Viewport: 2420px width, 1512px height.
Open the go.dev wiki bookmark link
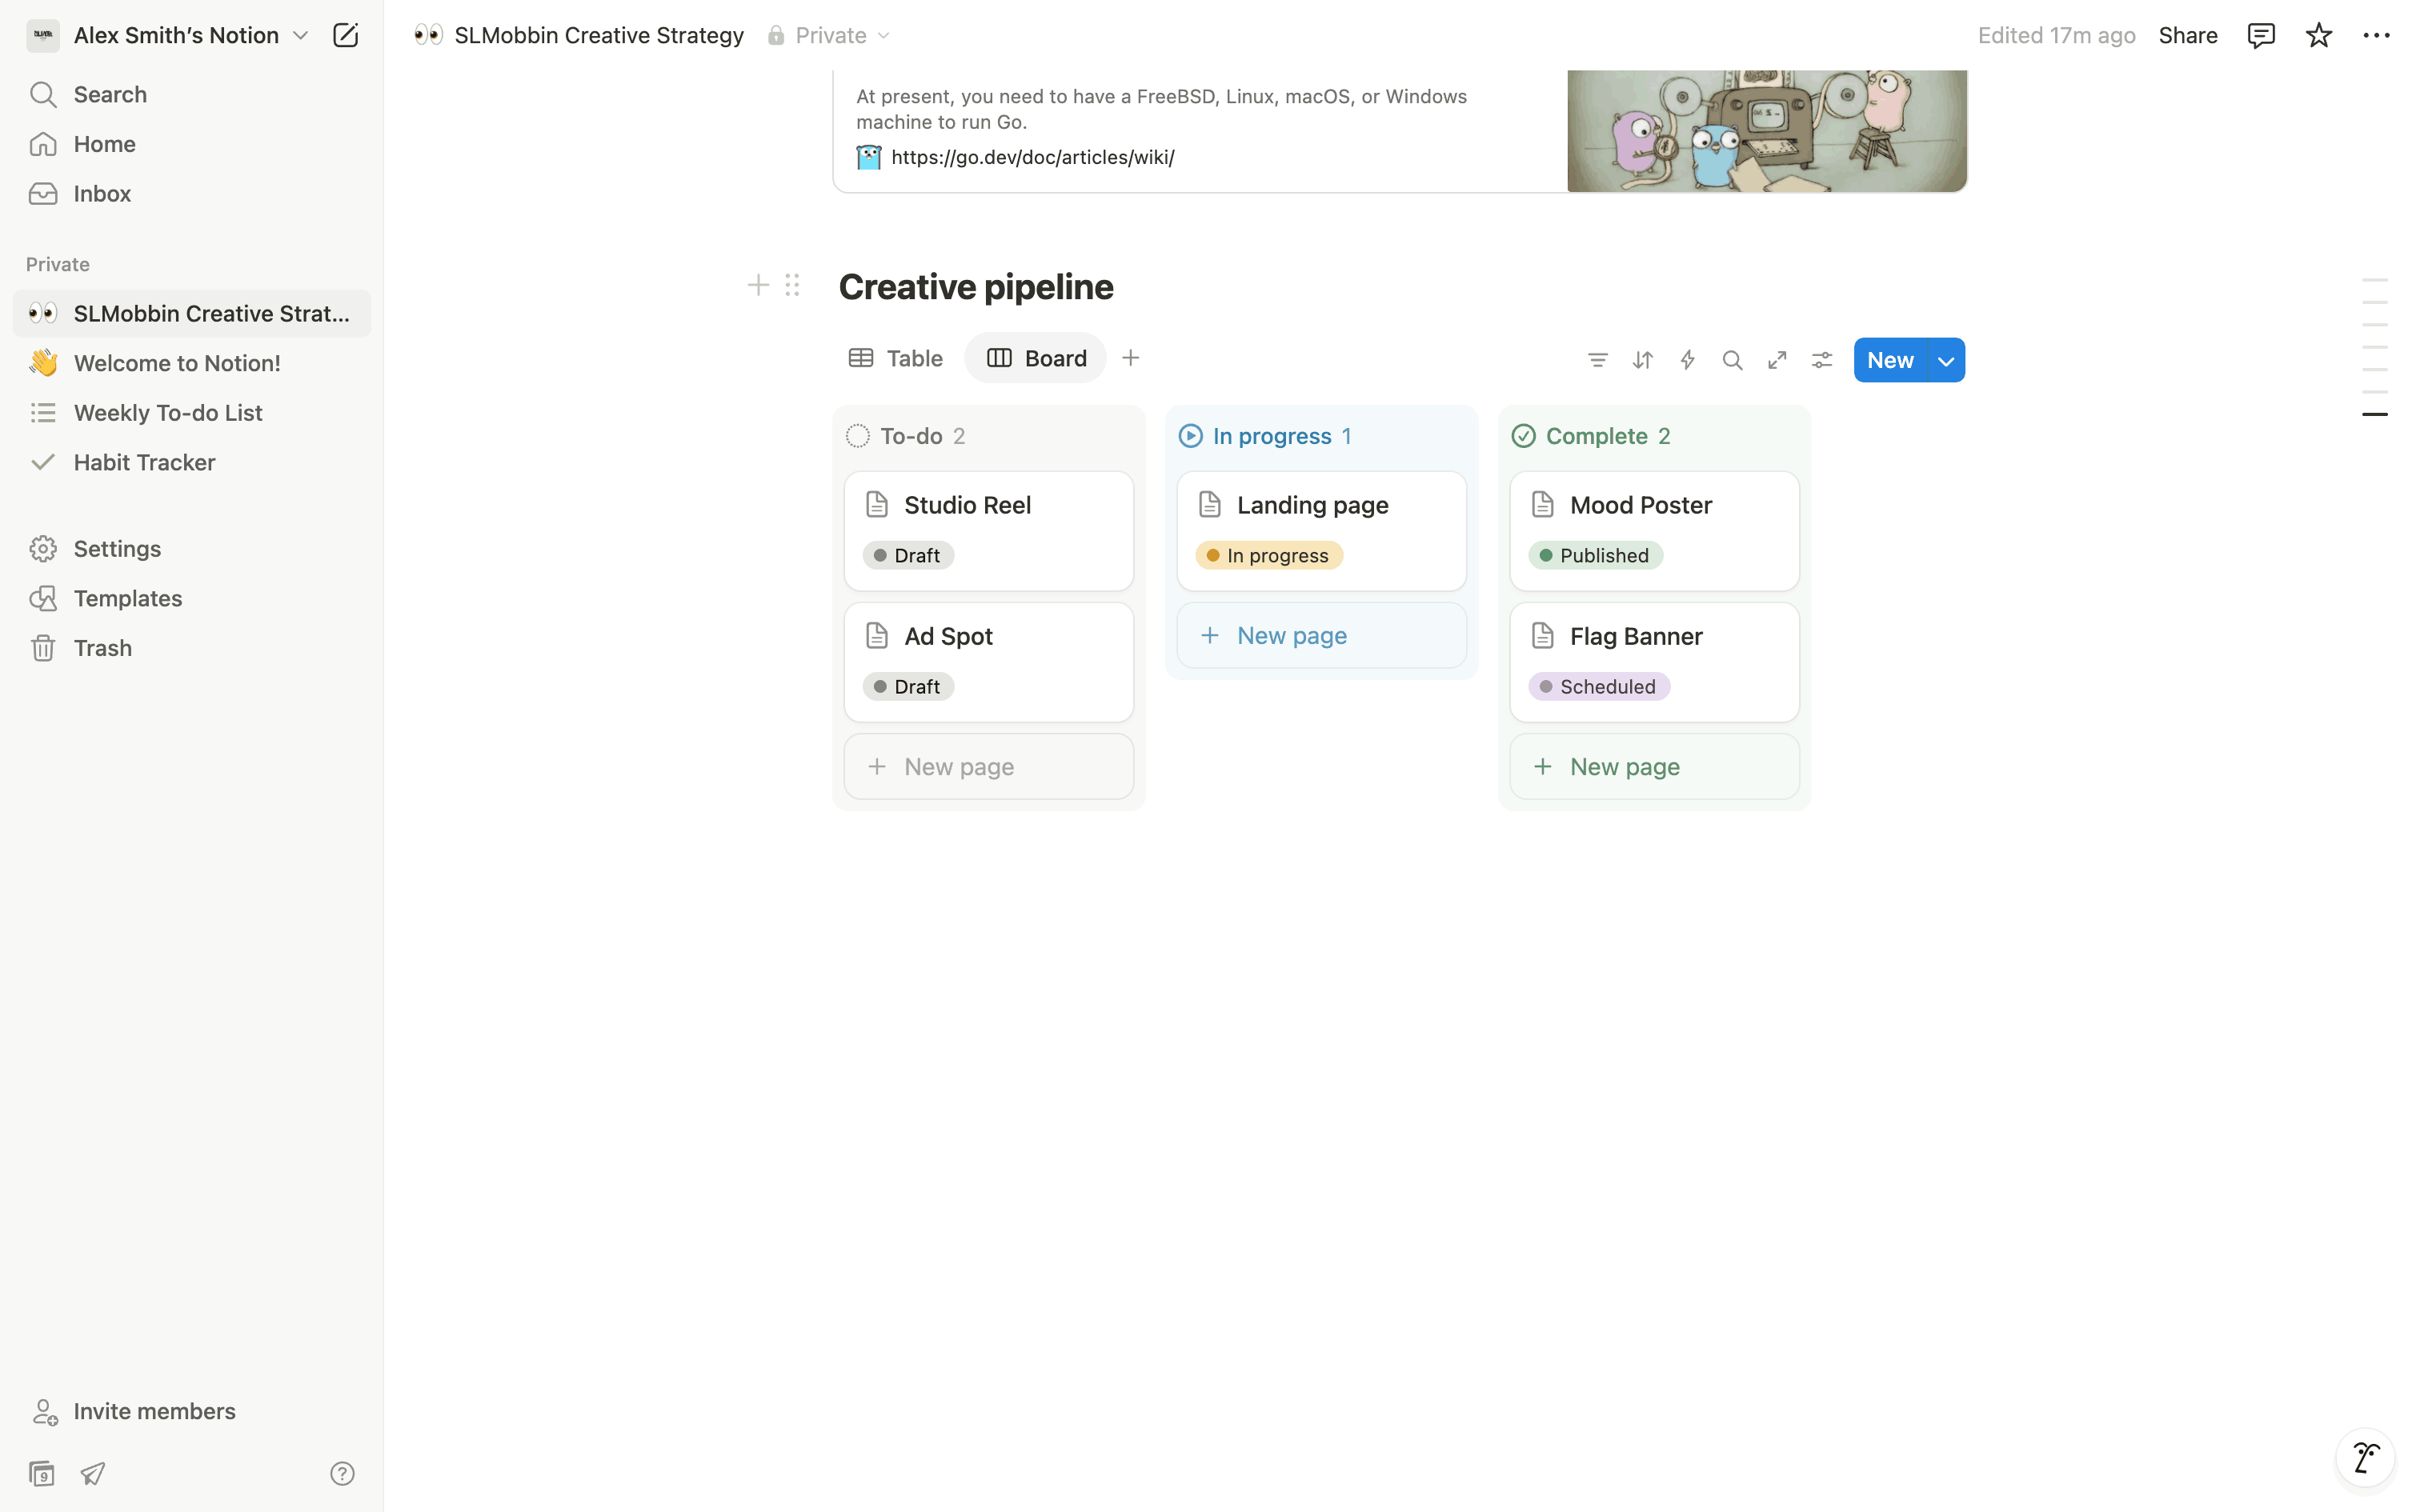tap(1032, 157)
